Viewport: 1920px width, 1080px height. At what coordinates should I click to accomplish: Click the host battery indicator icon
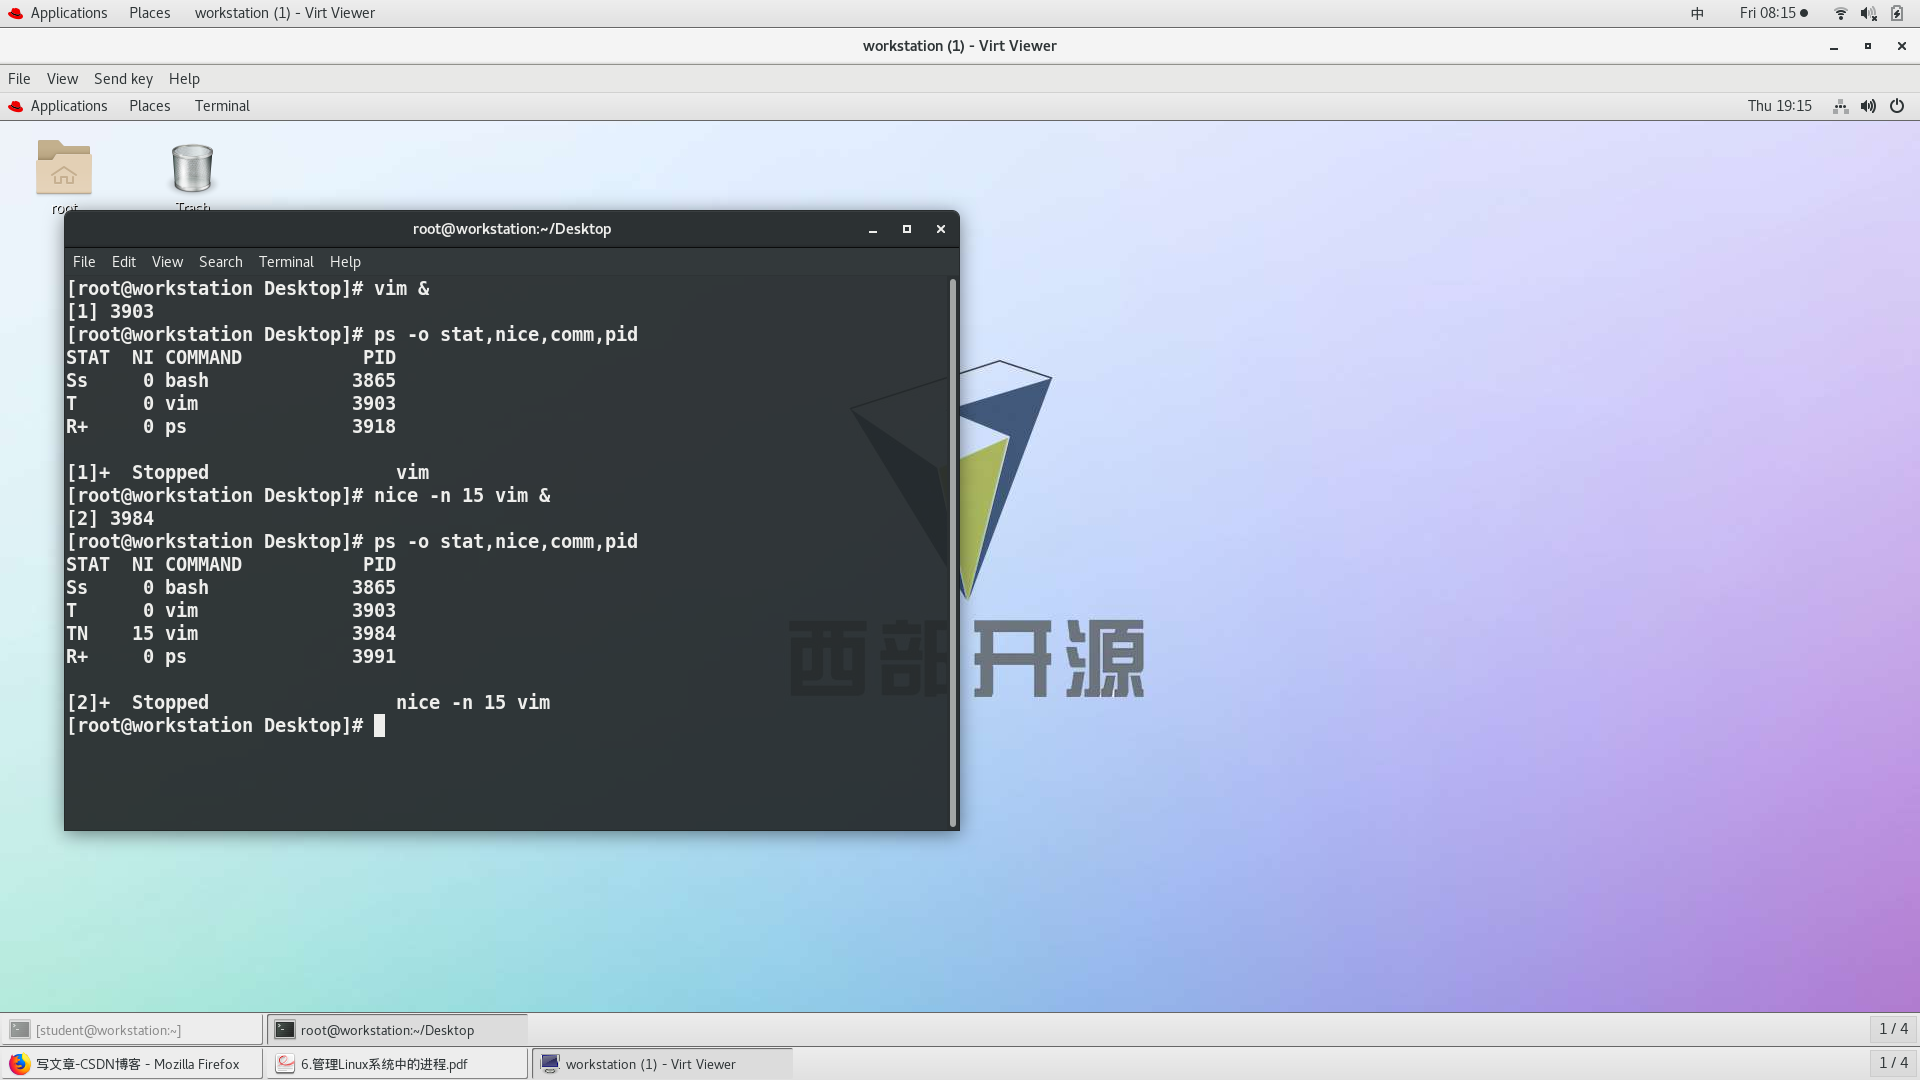tap(1897, 13)
